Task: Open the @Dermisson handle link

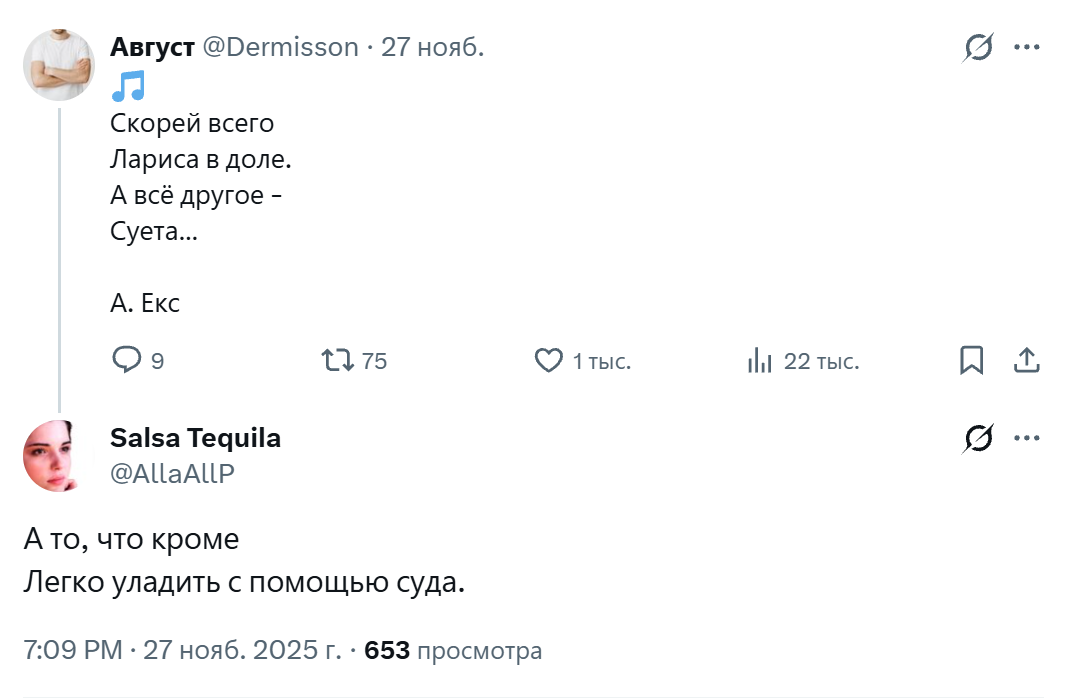Action: click(x=281, y=47)
